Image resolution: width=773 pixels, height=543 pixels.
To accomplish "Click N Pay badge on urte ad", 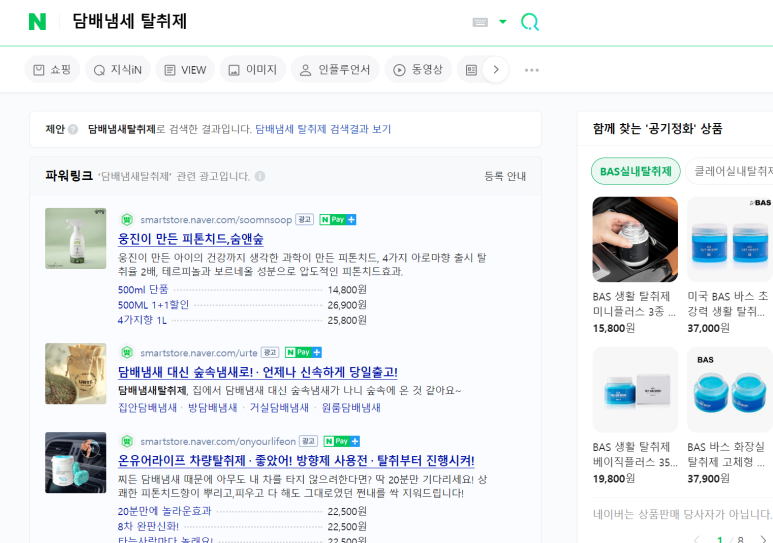I will [303, 352].
